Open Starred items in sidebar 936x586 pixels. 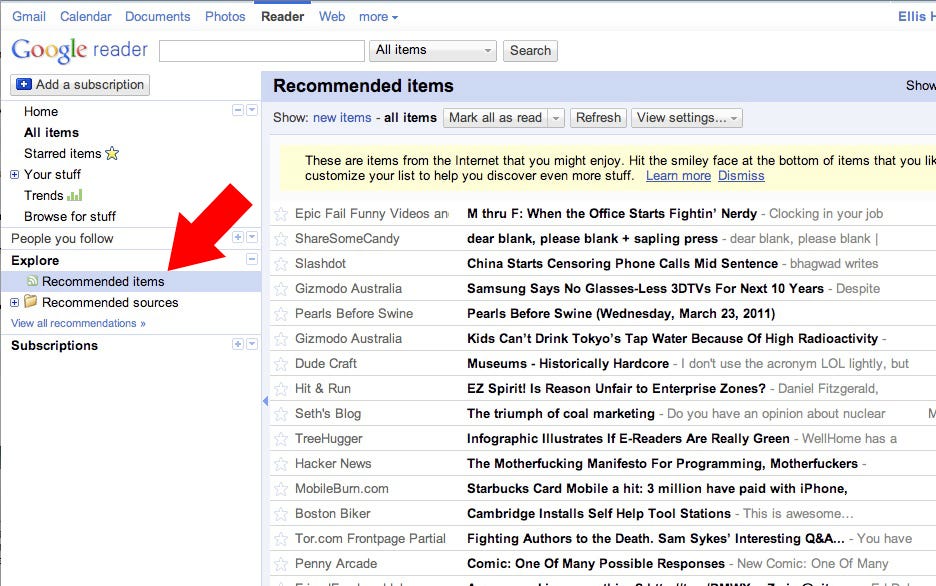point(63,153)
